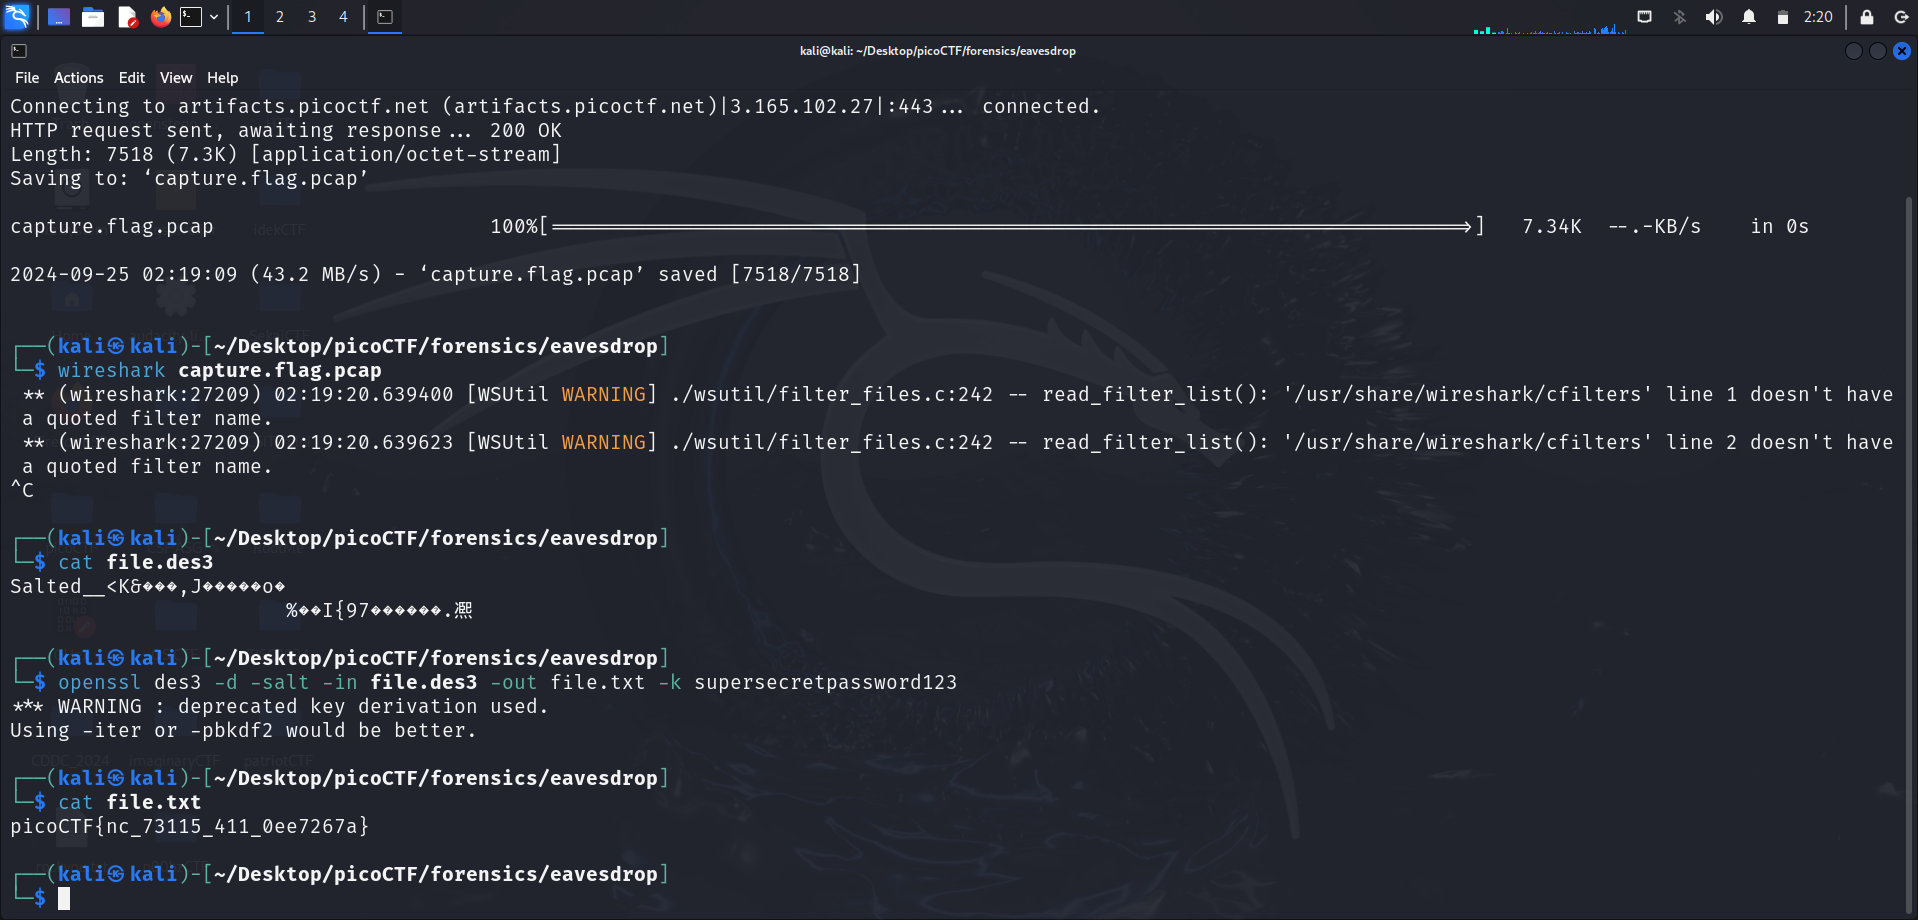Screen dimensions: 1918x920
Task: Switch to workspace 2
Action: coord(280,17)
